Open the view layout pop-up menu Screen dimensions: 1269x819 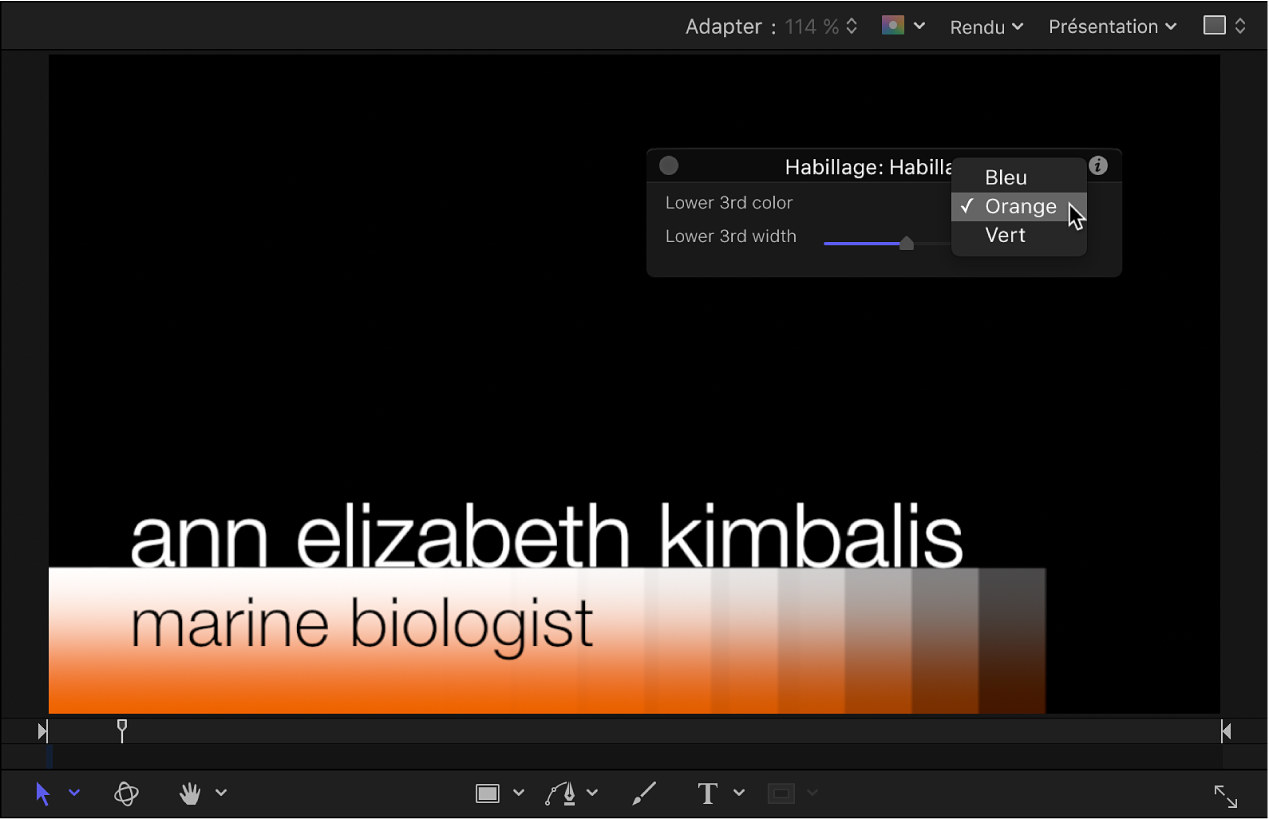click(x=1224, y=26)
